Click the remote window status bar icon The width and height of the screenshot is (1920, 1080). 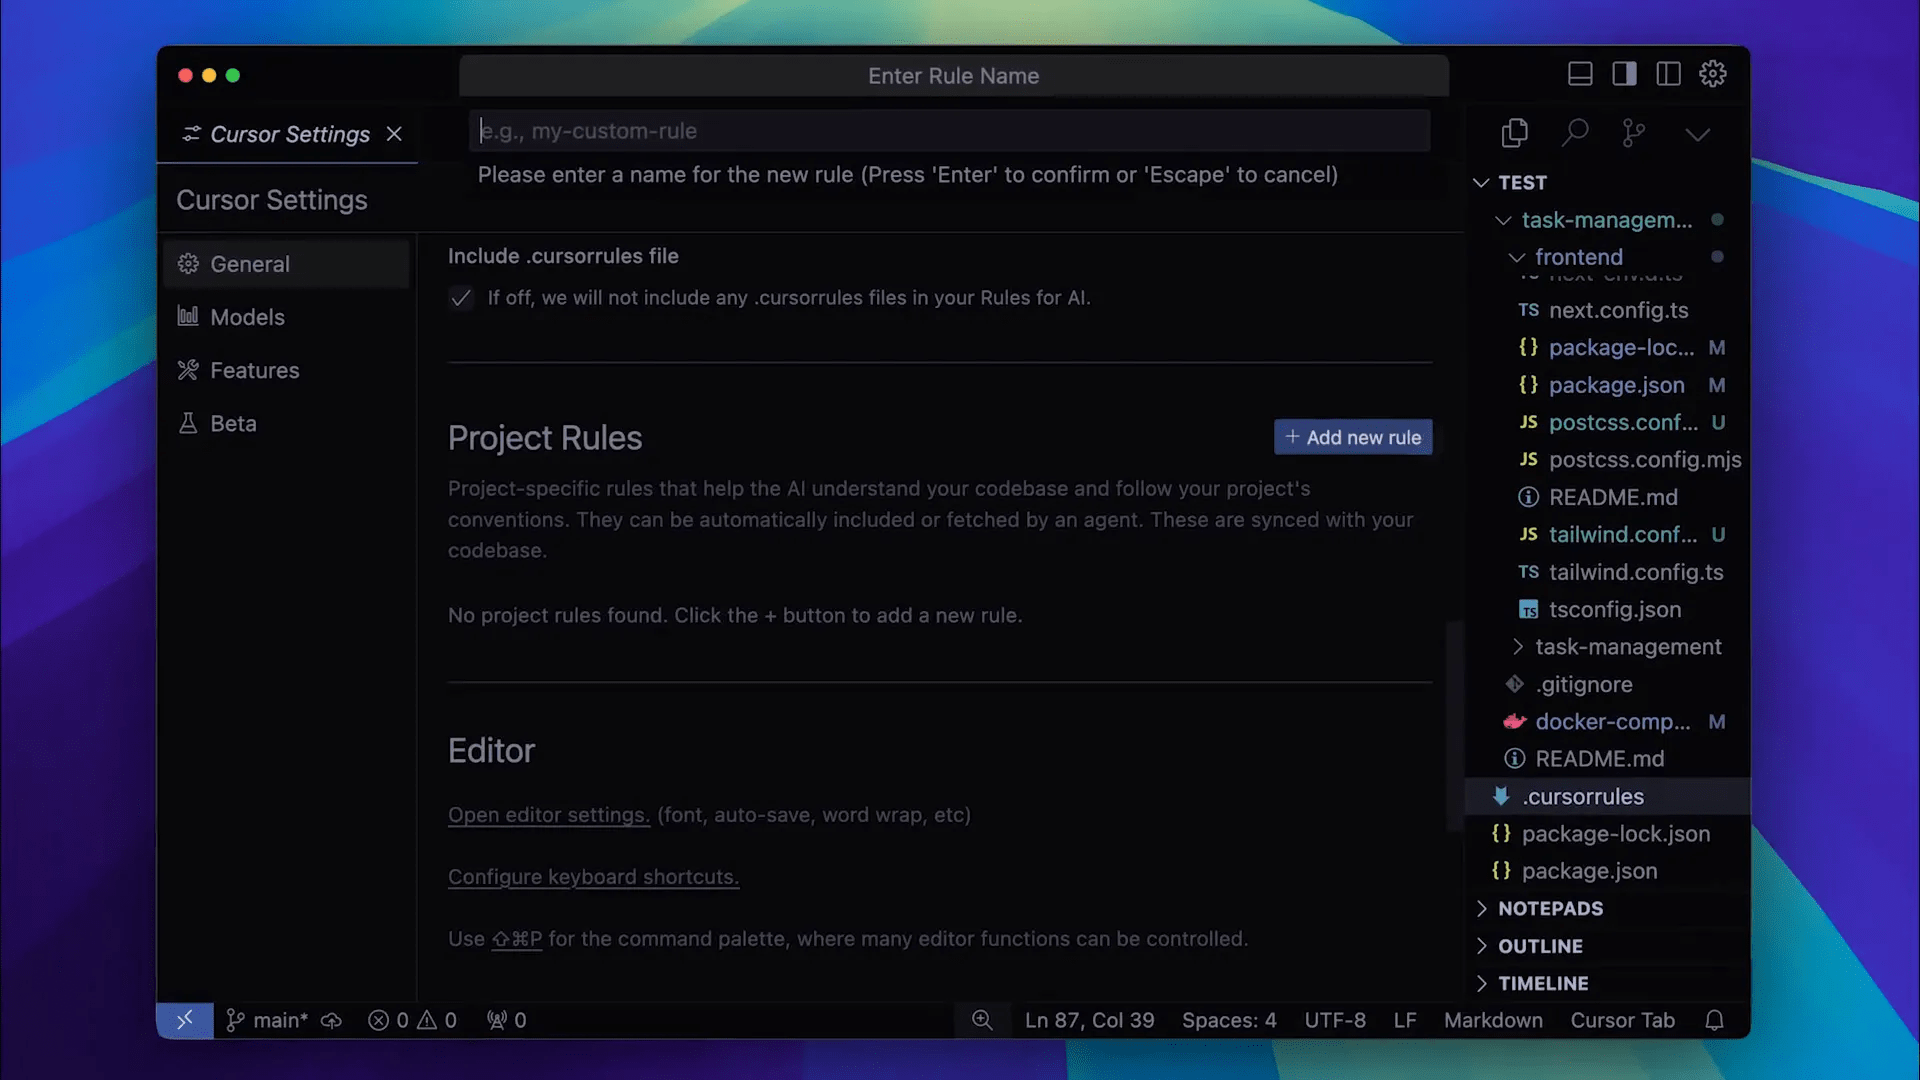(x=185, y=1020)
